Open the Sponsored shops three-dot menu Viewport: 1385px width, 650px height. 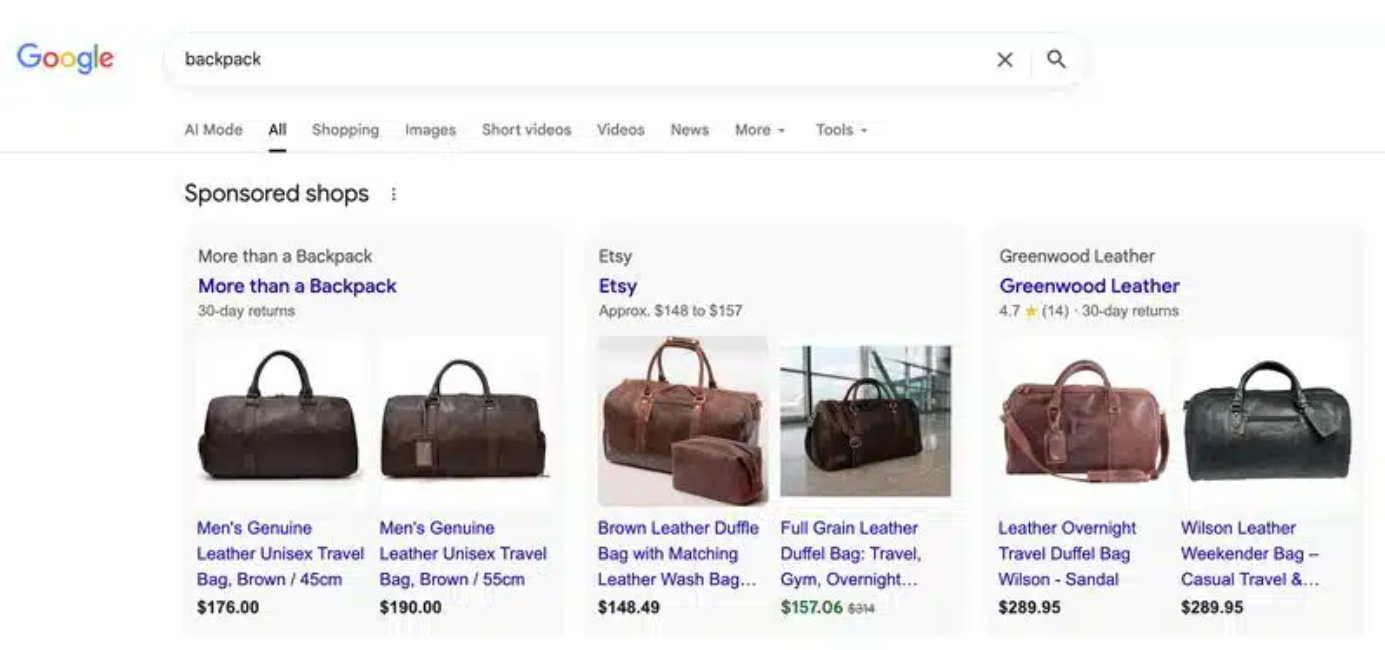coord(393,194)
